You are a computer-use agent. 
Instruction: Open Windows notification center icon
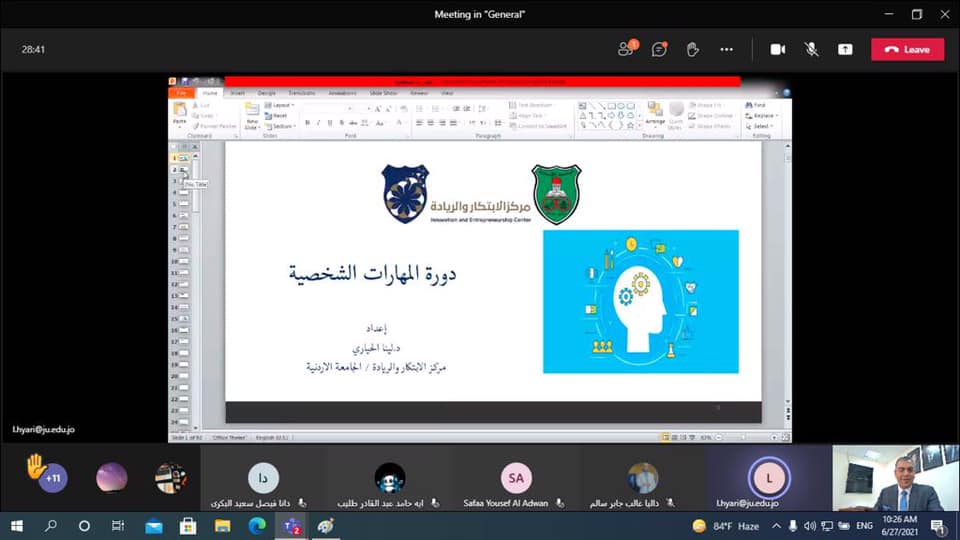pyautogui.click(x=937, y=526)
